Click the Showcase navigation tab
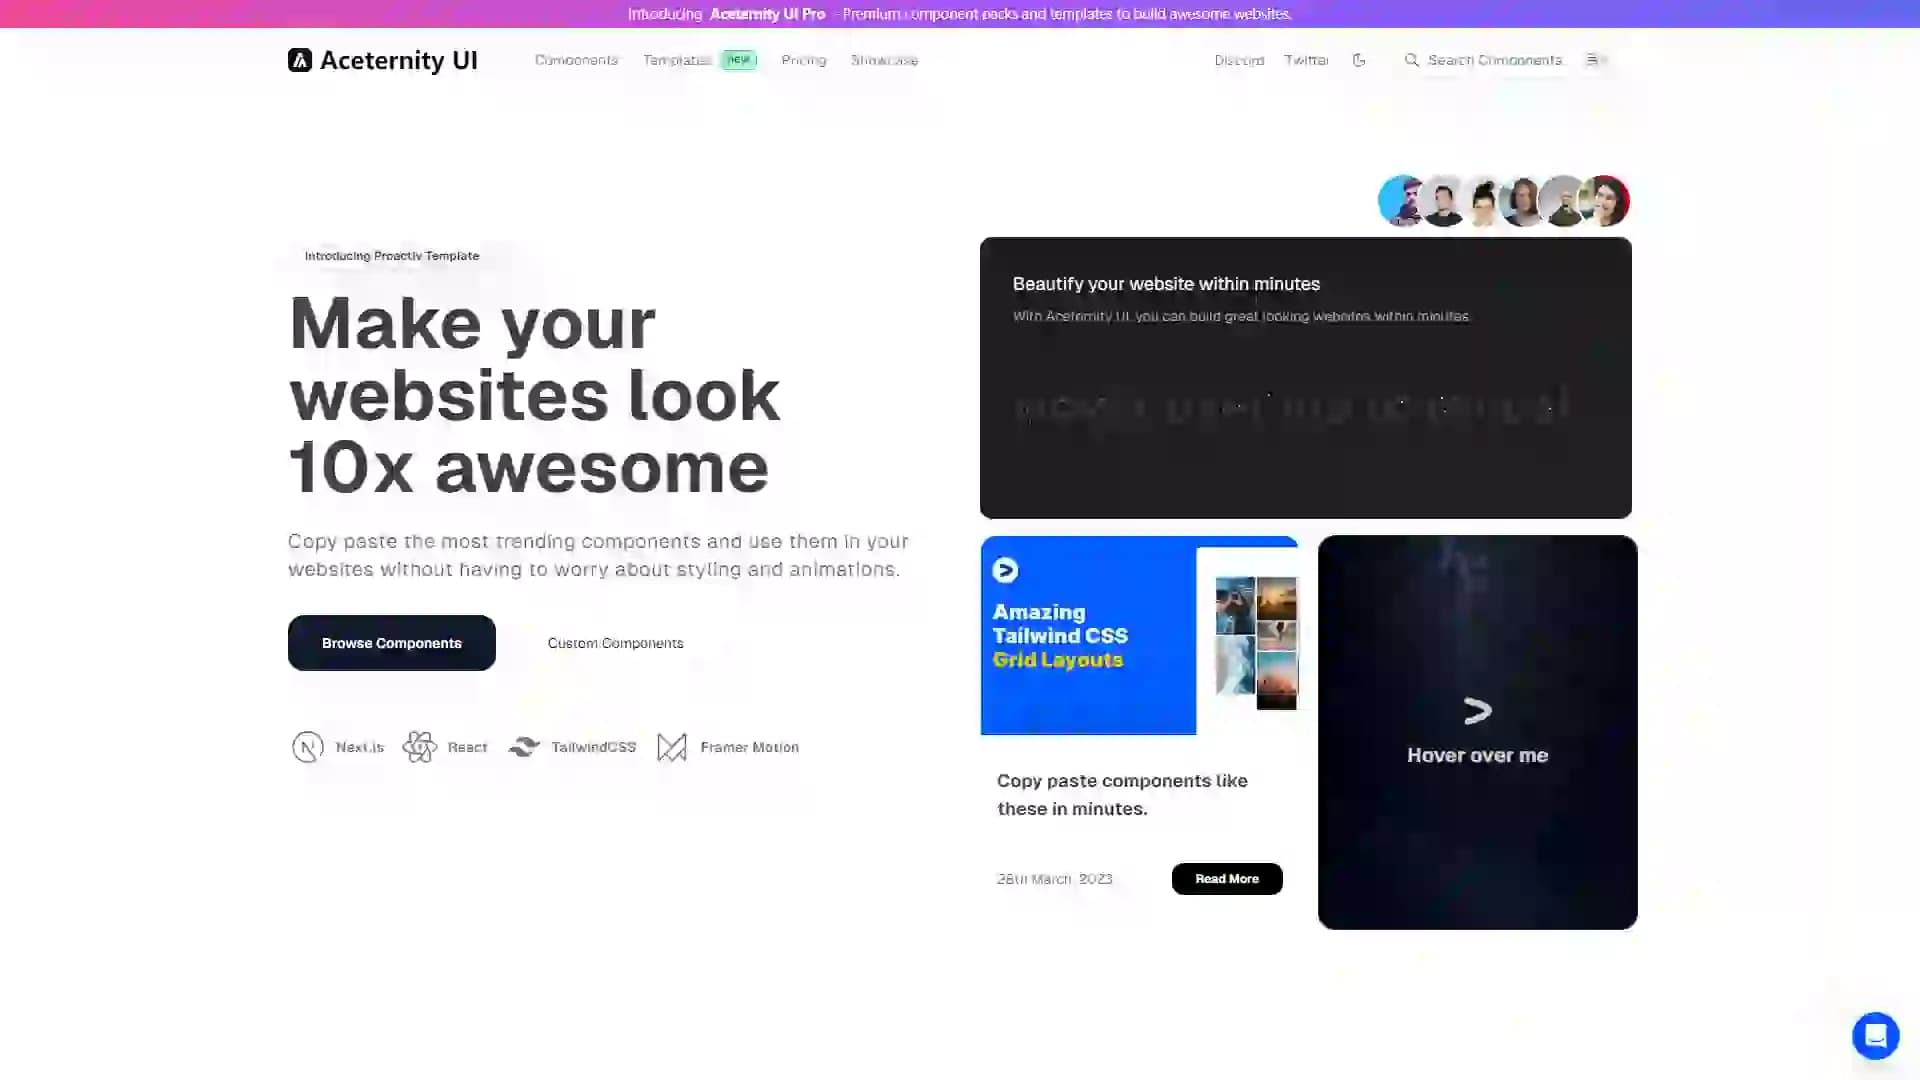 (x=884, y=59)
